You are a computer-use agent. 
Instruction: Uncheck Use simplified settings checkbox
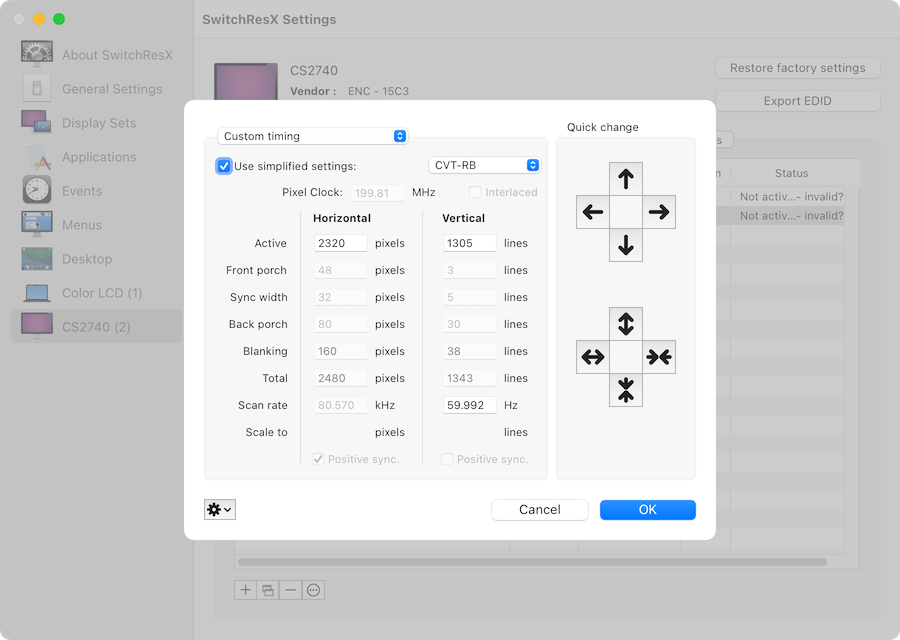(x=224, y=166)
